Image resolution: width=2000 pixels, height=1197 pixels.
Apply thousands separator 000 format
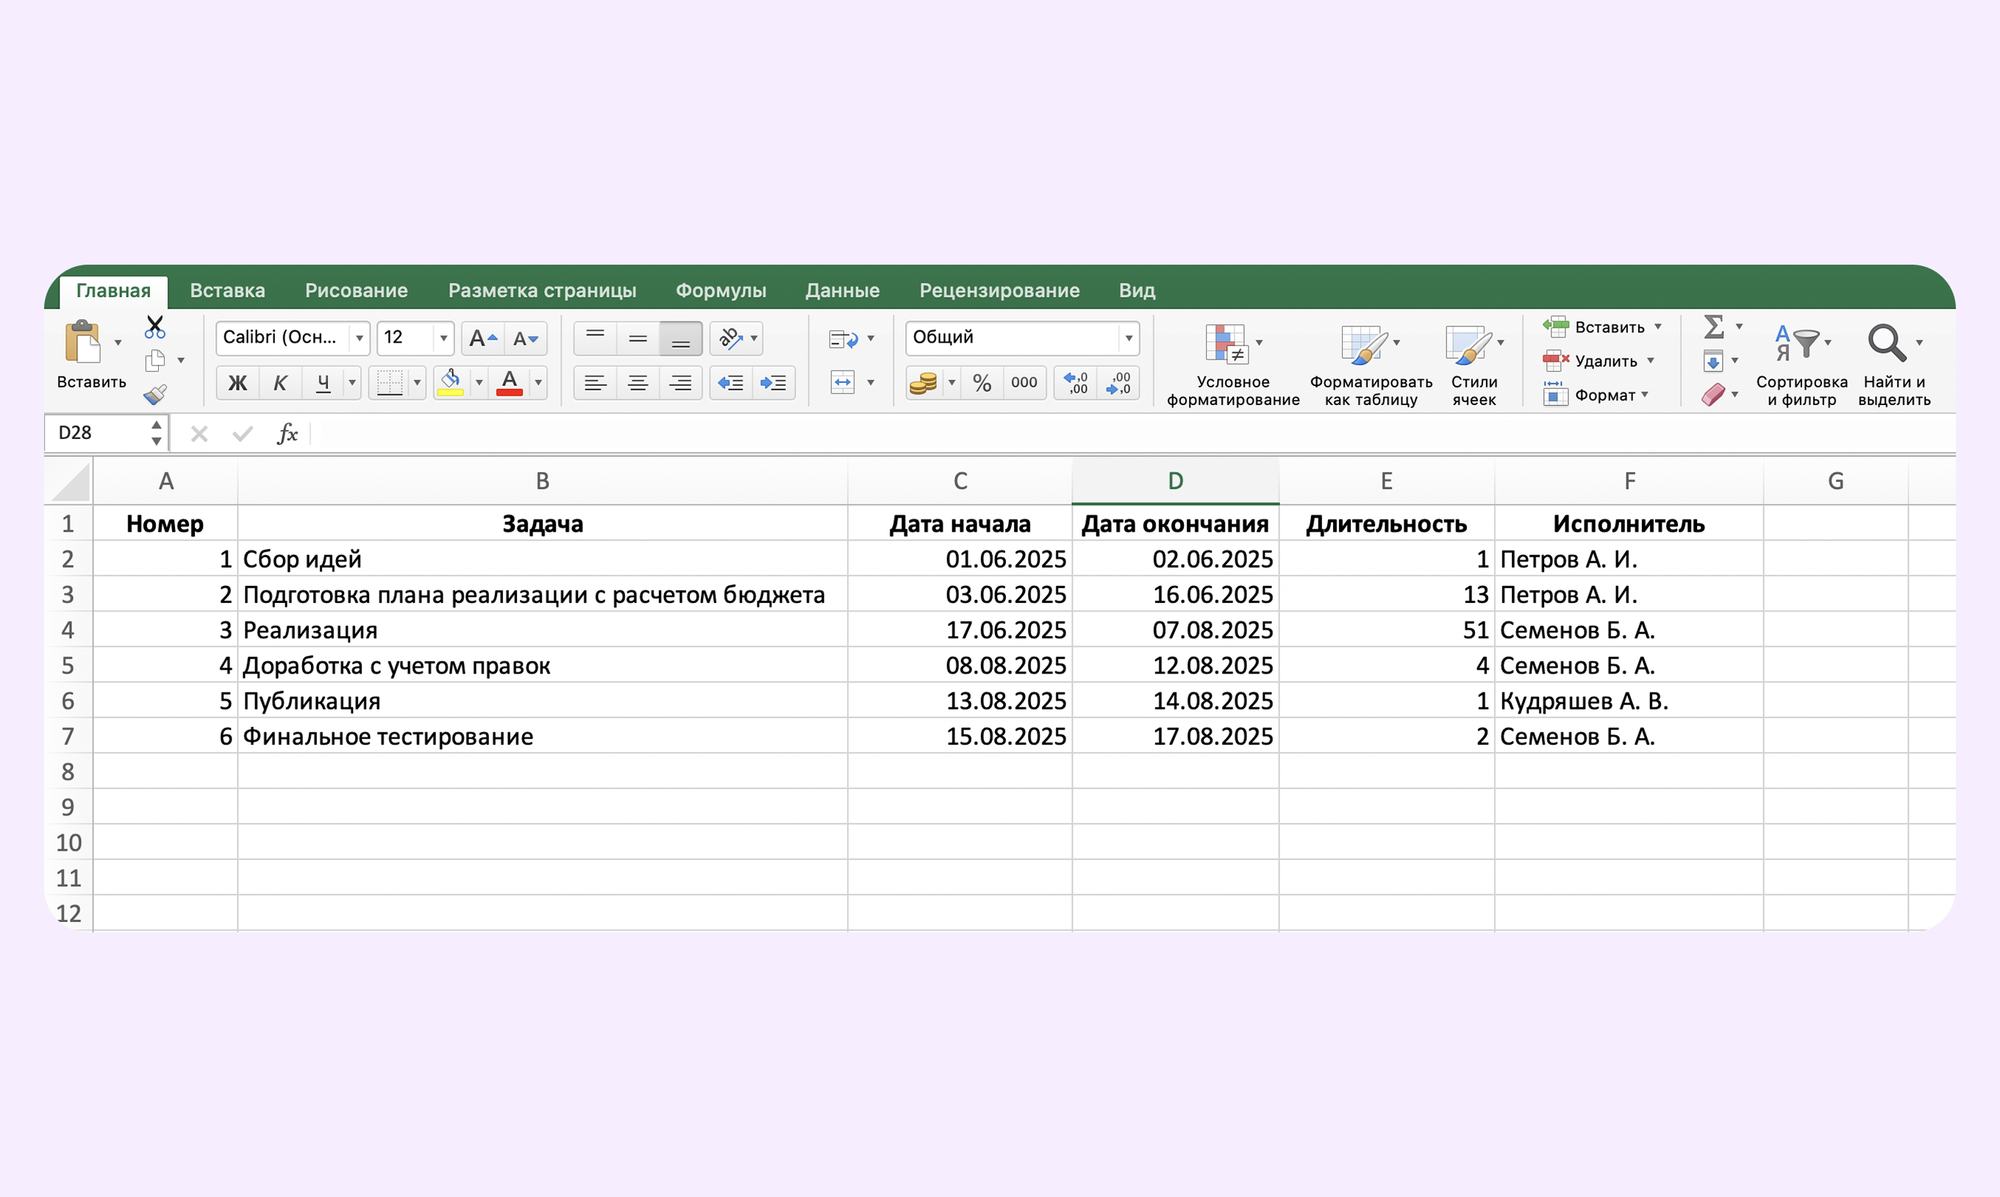click(x=1024, y=383)
